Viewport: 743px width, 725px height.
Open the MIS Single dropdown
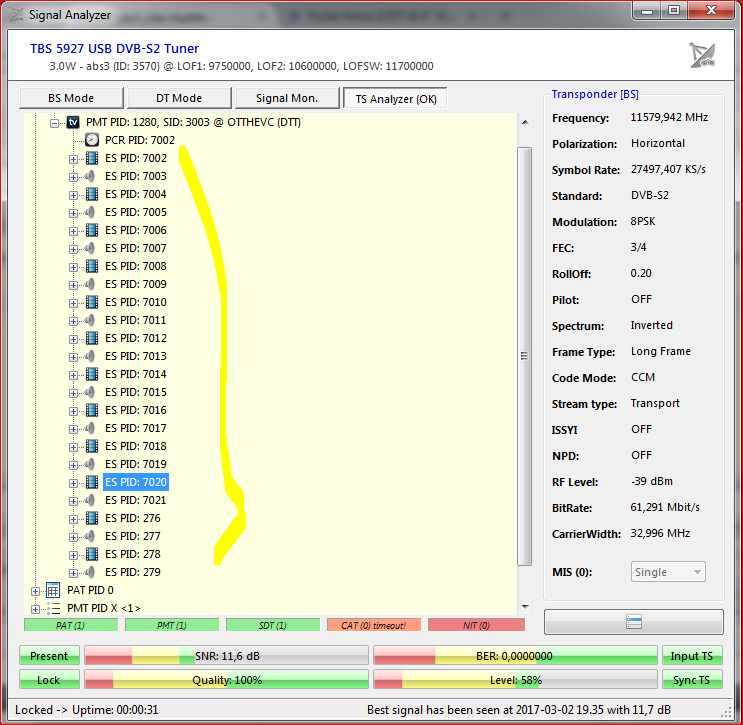(x=668, y=572)
